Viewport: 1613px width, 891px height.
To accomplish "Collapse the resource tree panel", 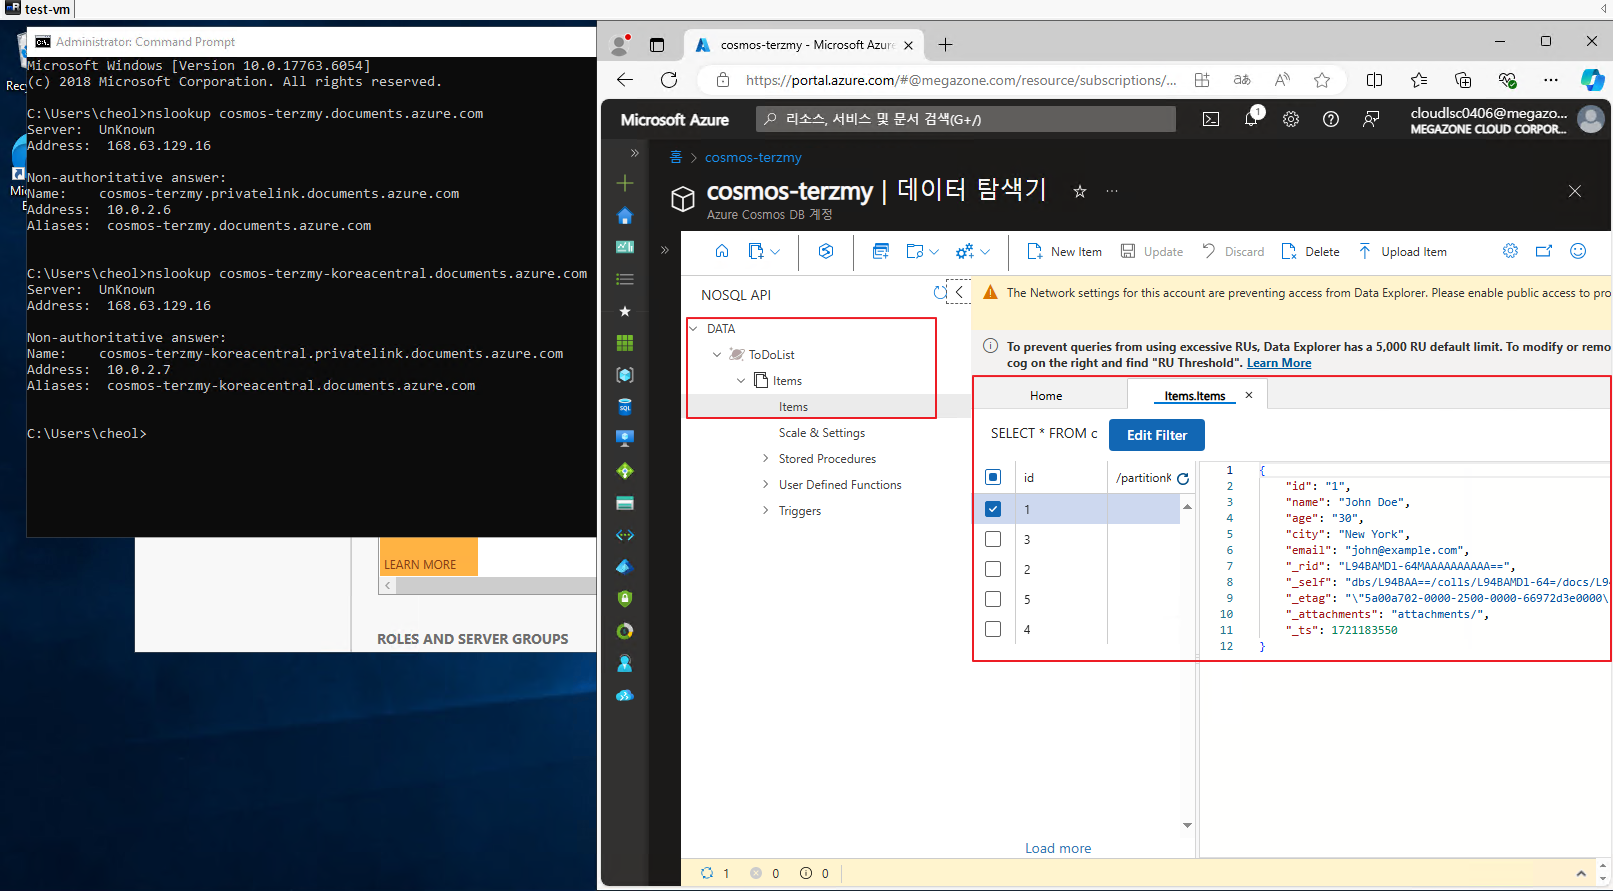I will [x=959, y=292].
